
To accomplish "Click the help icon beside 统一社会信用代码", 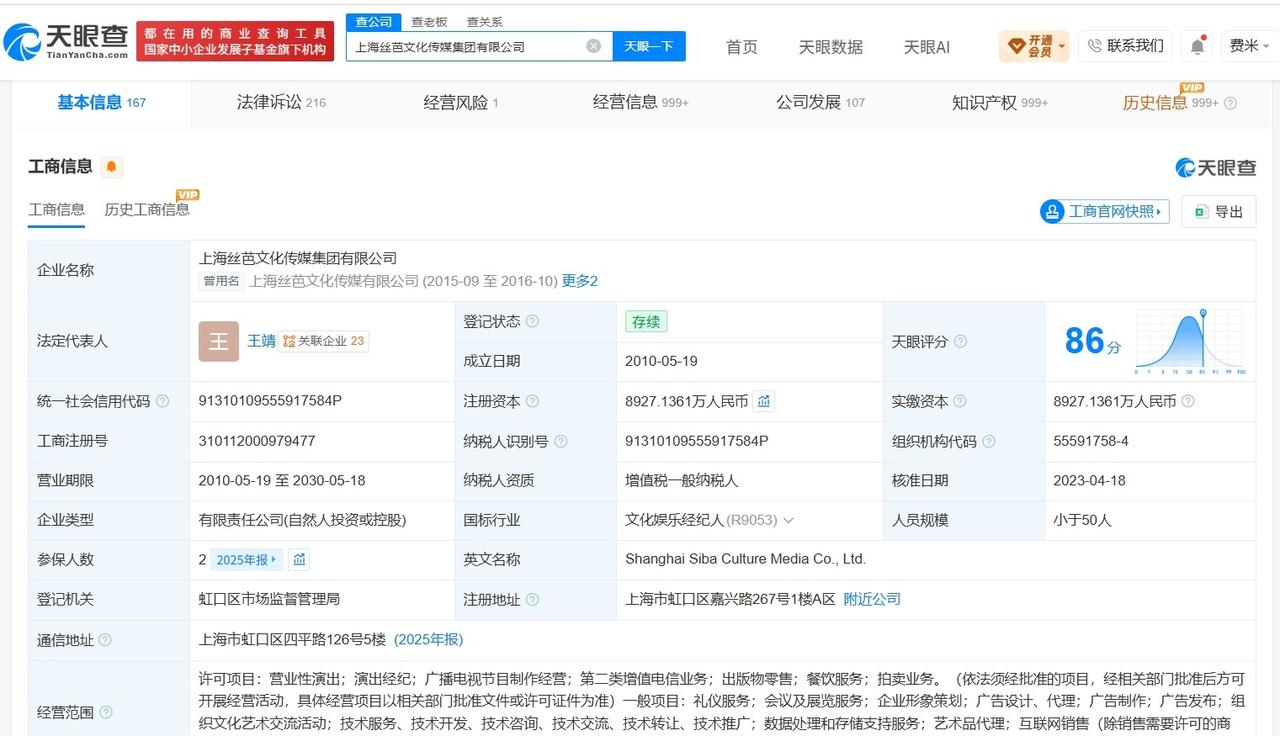I will (162, 401).
